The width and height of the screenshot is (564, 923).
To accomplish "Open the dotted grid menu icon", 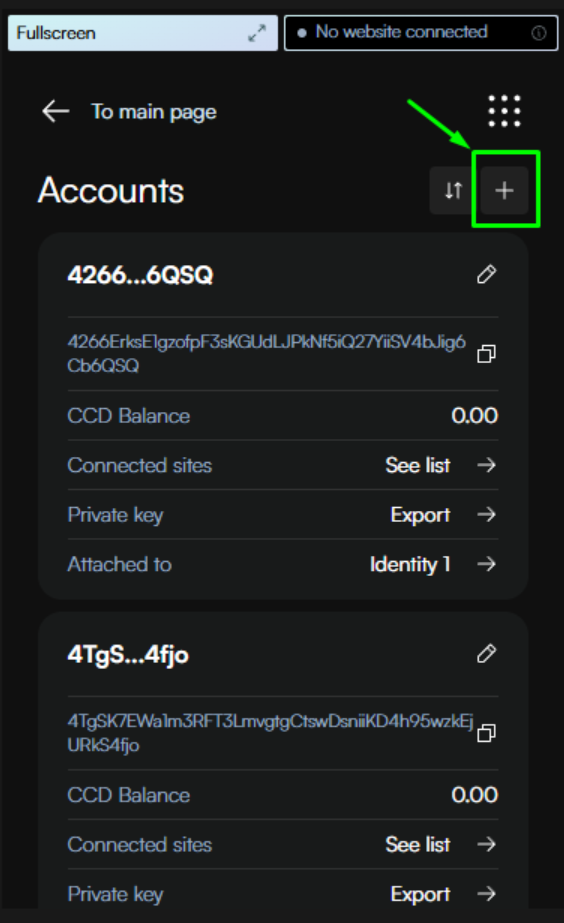I will 505,111.
